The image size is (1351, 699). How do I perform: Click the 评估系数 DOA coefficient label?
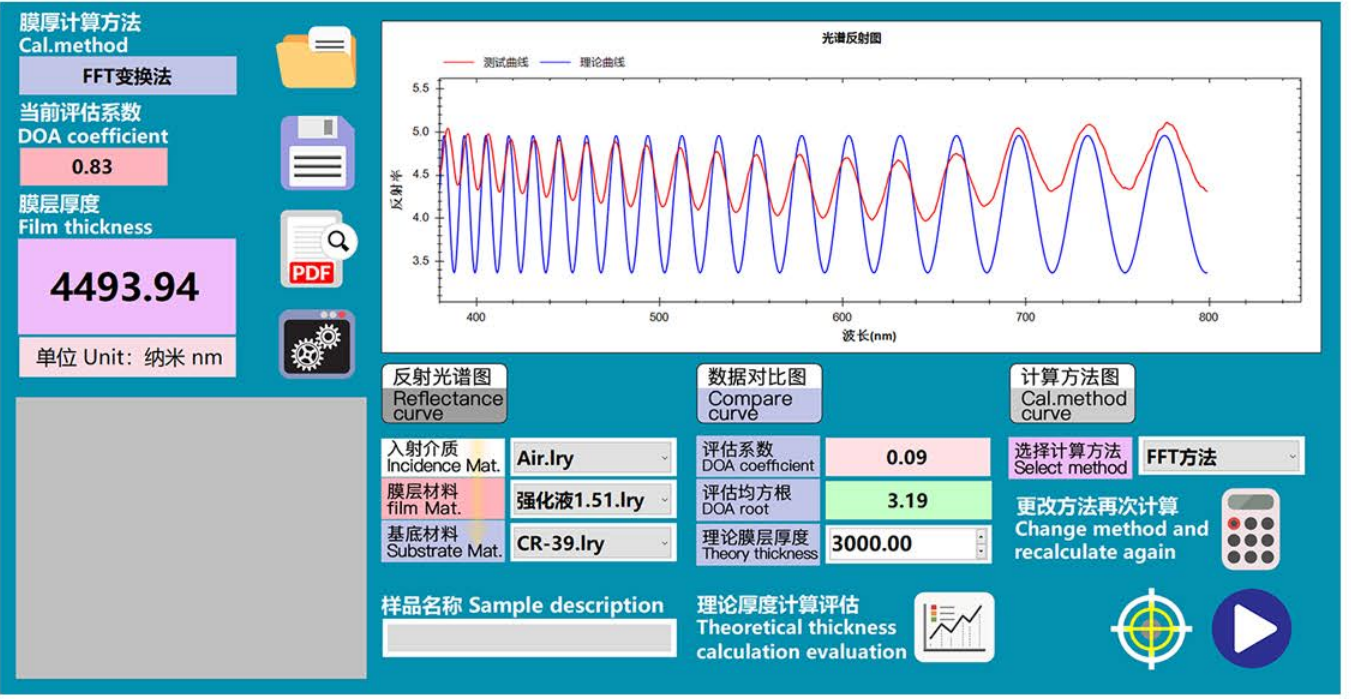tap(758, 457)
